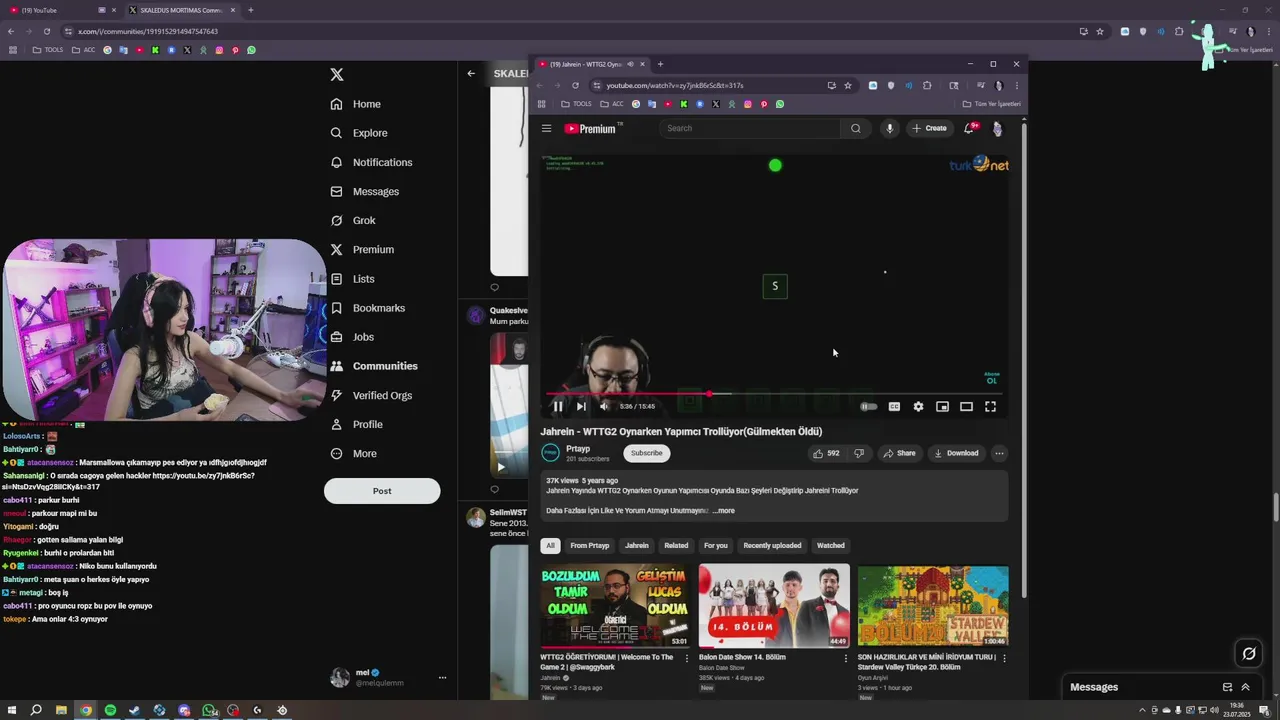
Task: Click the Share button under the video
Action: [x=899, y=453]
